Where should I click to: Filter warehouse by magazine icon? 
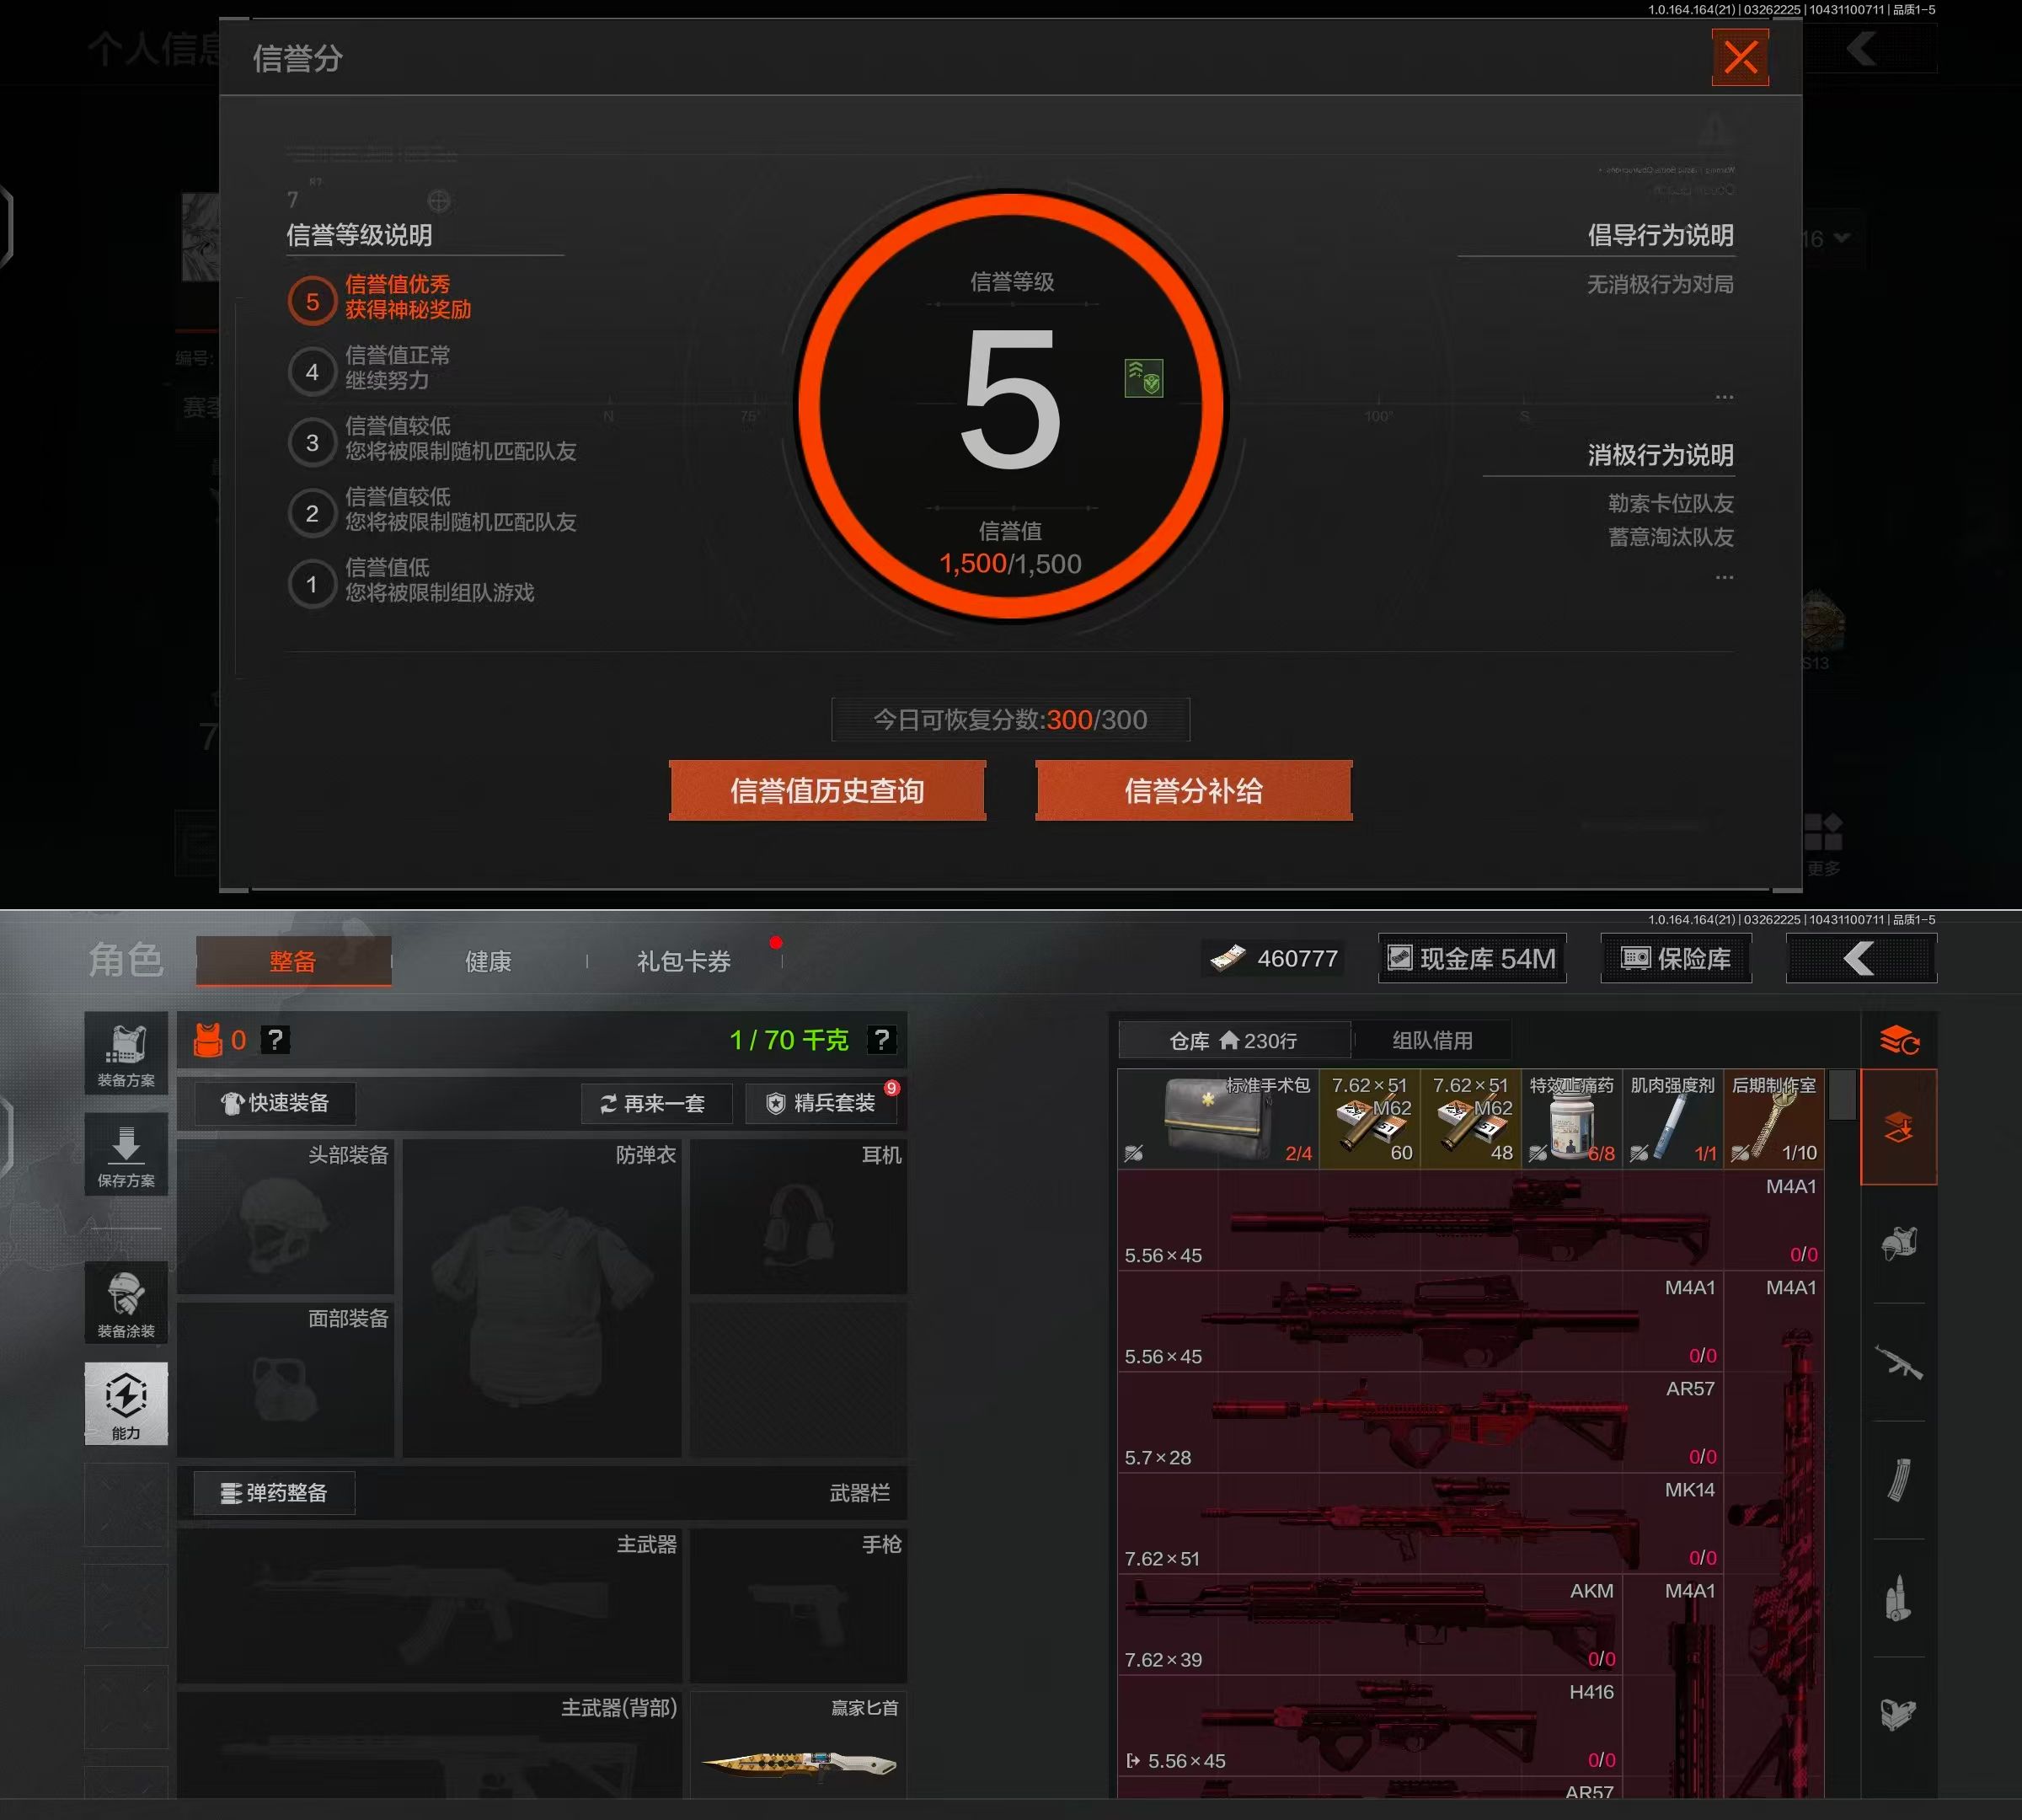(1897, 1480)
